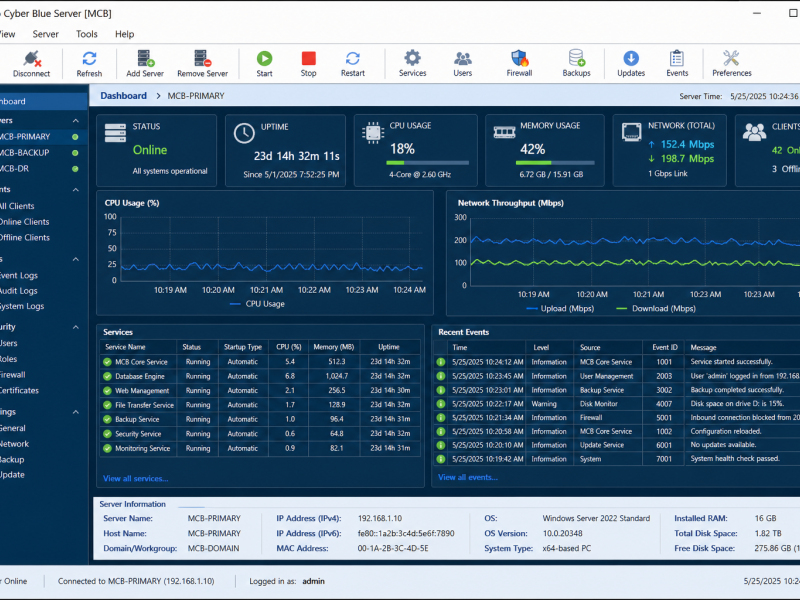Collapse the Logs section with Event Logs
800x600 pixels.
[76, 259]
